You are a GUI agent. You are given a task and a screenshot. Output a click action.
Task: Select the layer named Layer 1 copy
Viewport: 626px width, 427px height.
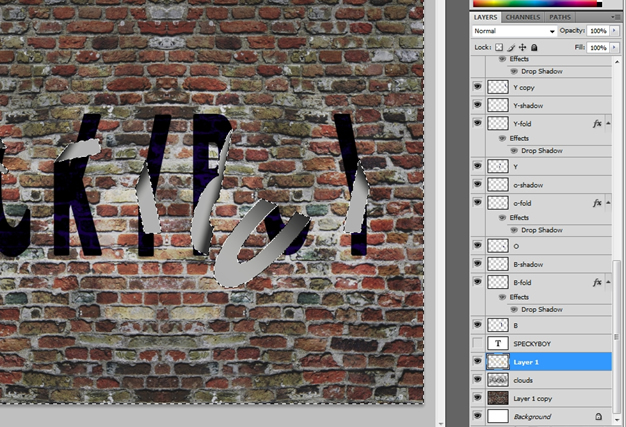533,399
